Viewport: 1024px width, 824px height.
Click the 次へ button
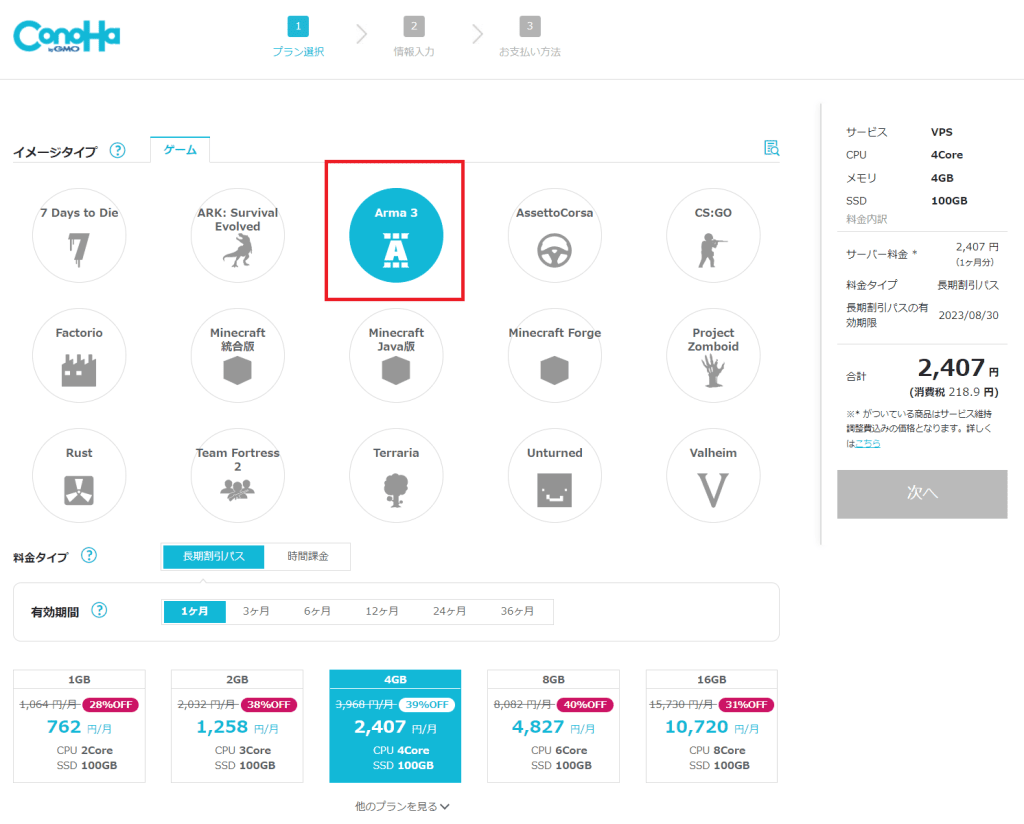922,494
